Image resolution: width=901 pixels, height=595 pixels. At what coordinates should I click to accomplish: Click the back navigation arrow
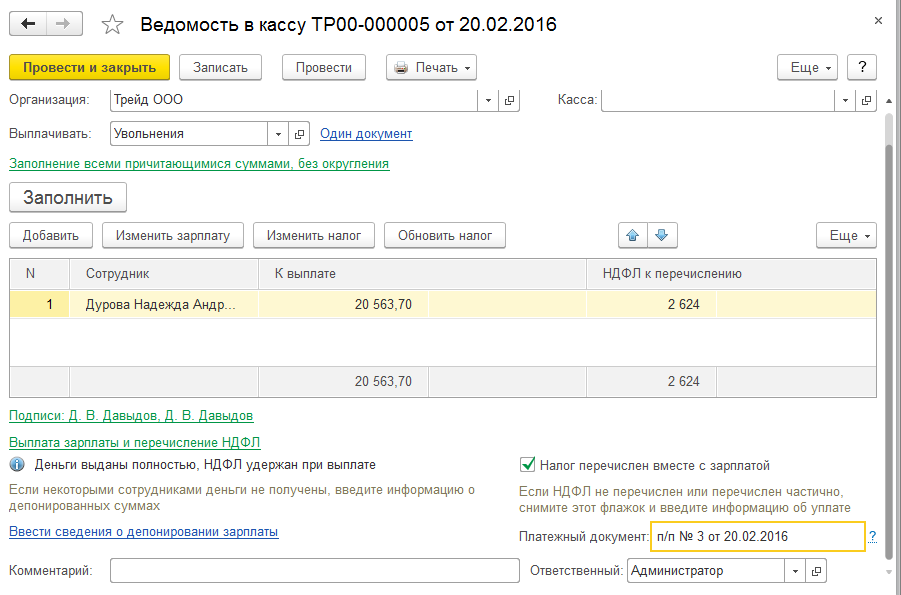(27, 24)
